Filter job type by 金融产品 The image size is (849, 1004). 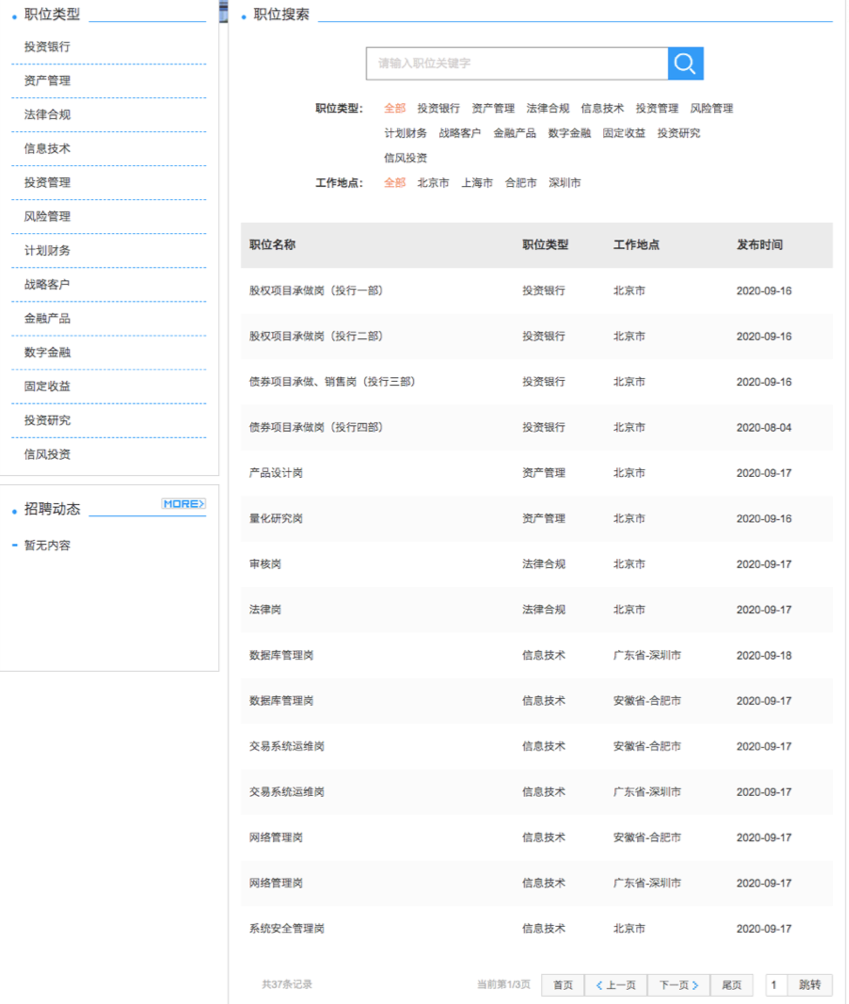515,133
